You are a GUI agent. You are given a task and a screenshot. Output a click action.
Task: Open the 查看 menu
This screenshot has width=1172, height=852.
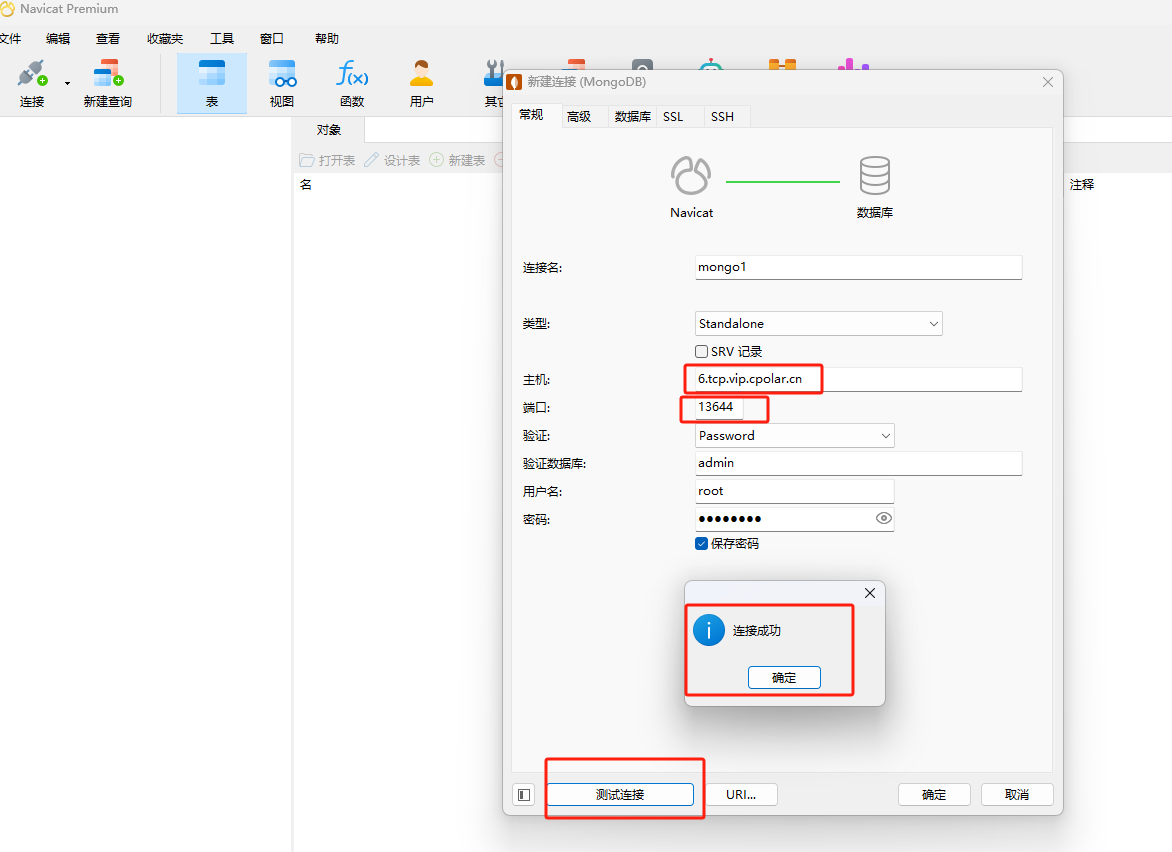click(x=108, y=39)
